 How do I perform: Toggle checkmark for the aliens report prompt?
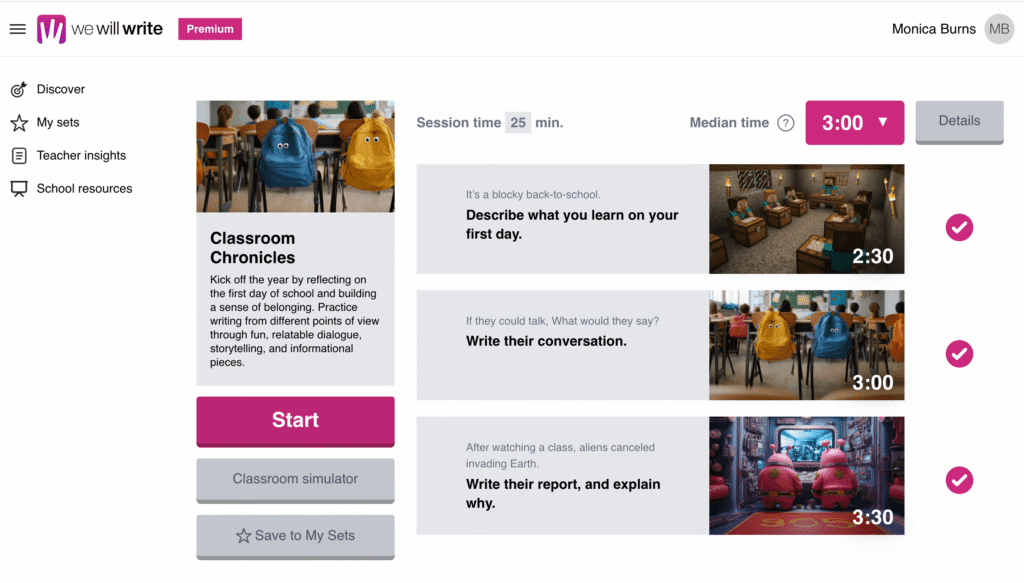pos(959,481)
